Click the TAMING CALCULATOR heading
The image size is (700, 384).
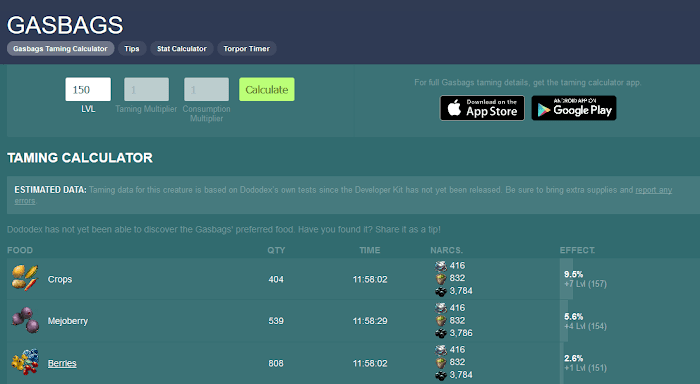(x=80, y=158)
